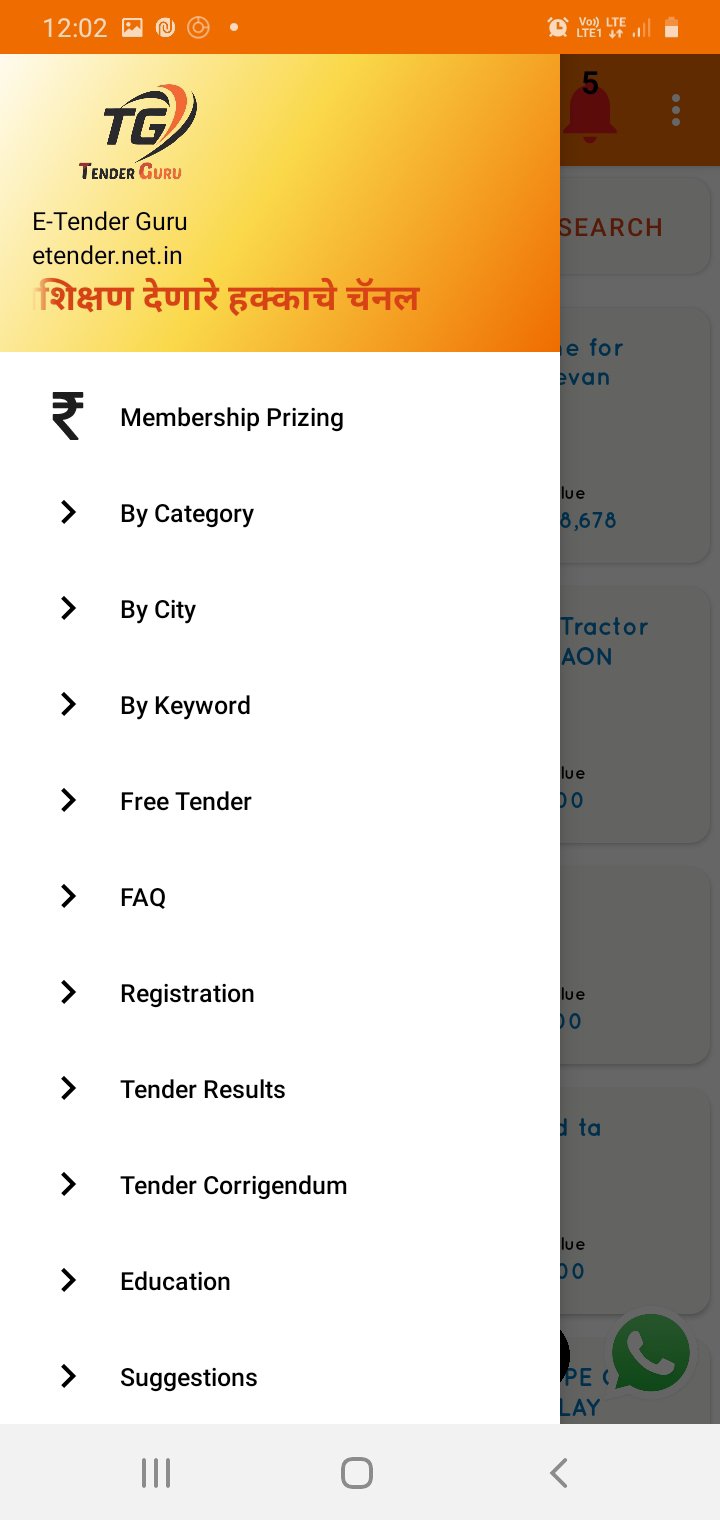This screenshot has height=1520, width=720.
Task: Open Tender Results from the drawer
Action: pyautogui.click(x=203, y=1089)
